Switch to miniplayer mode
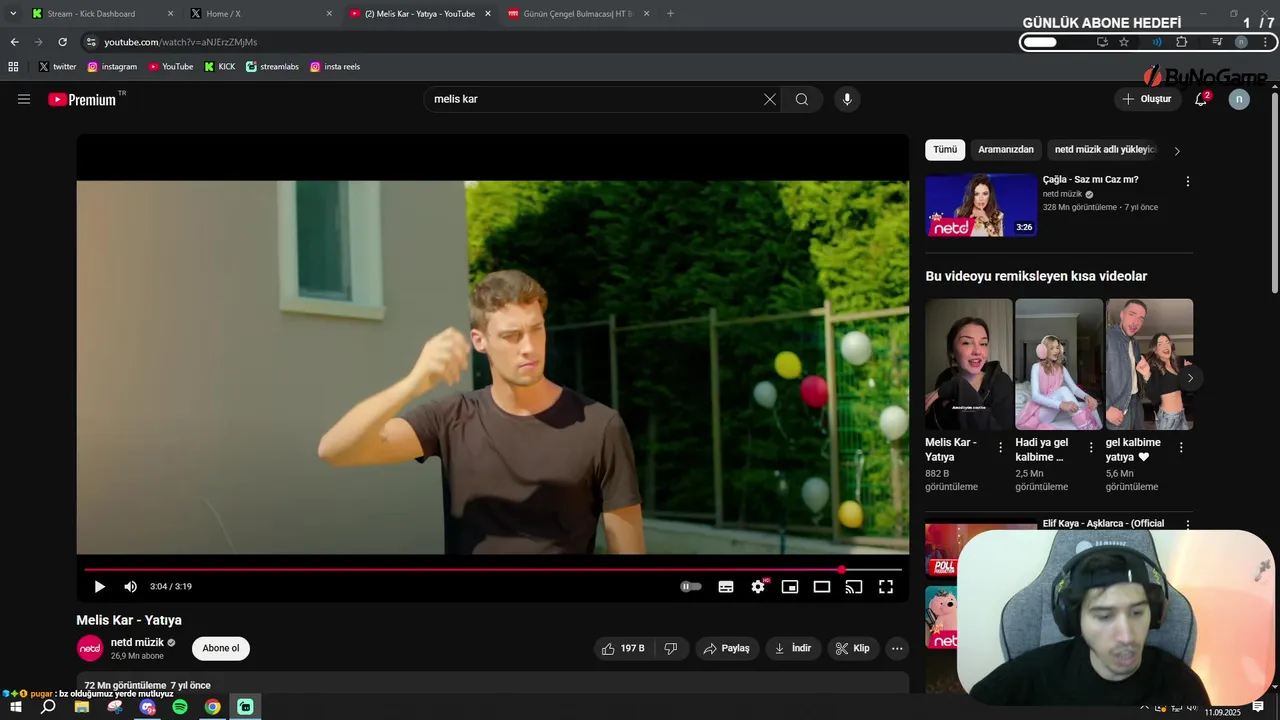 coord(790,587)
